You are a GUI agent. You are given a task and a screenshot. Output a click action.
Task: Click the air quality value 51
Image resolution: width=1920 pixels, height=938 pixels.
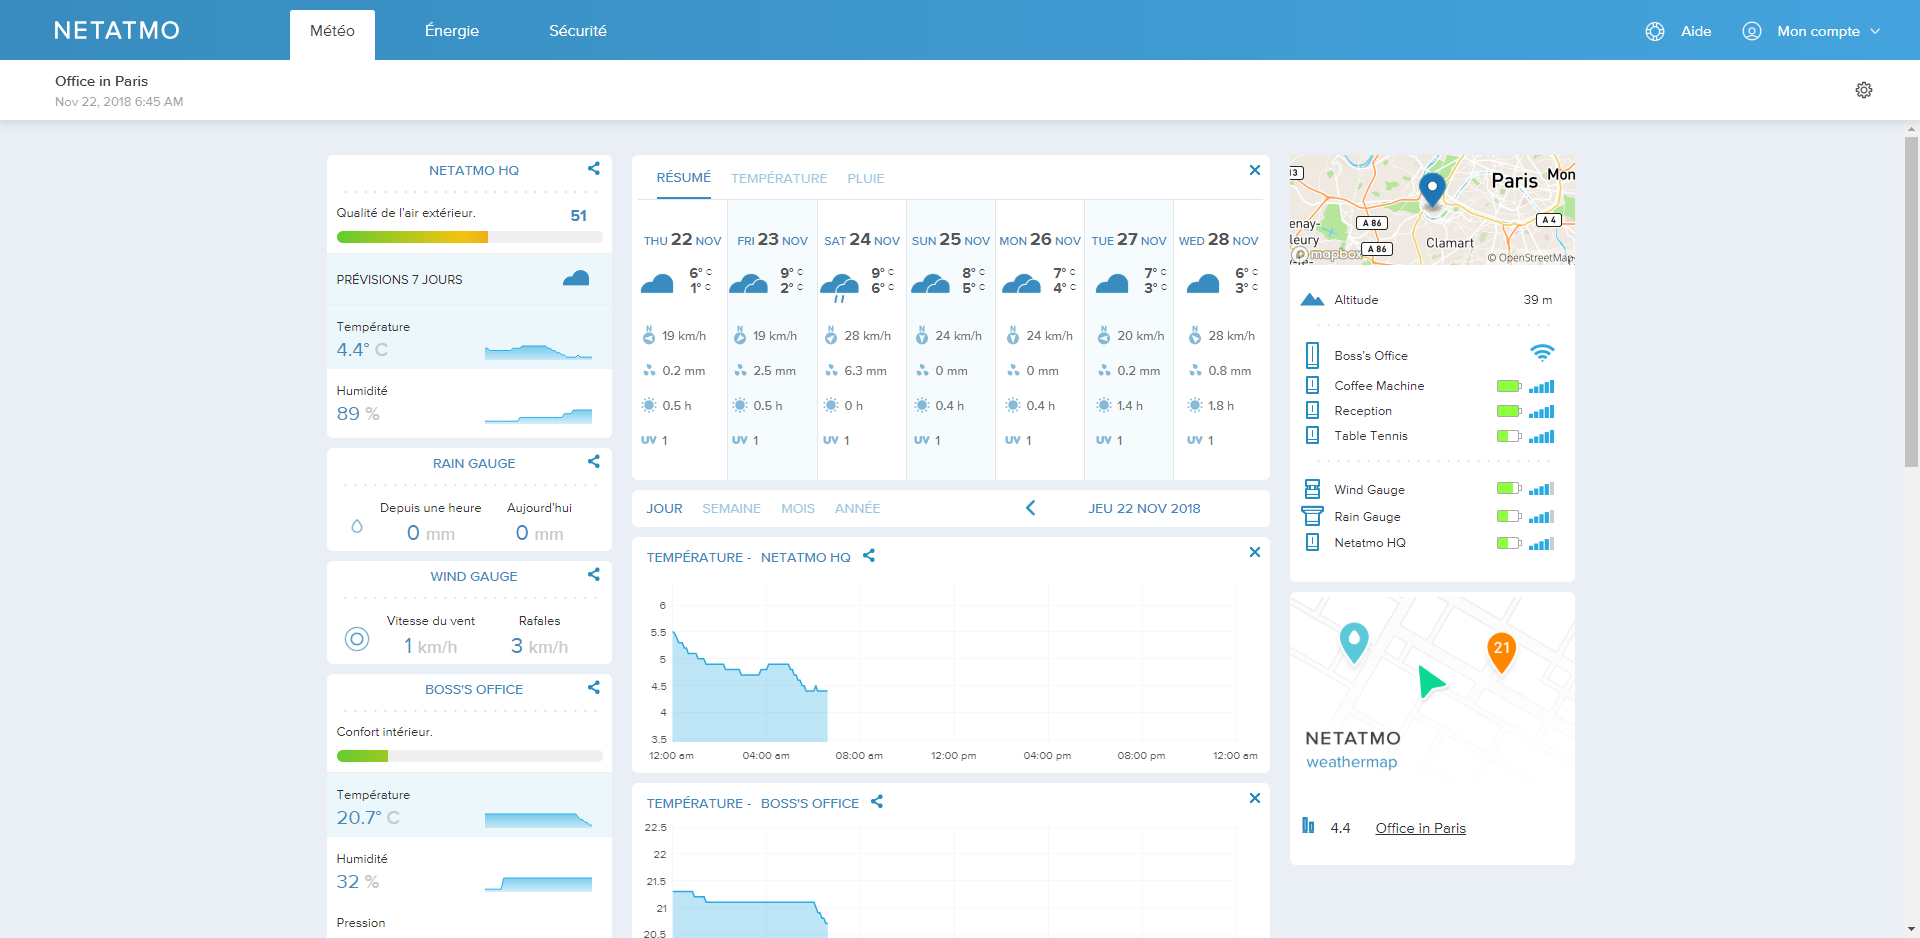[x=579, y=215]
